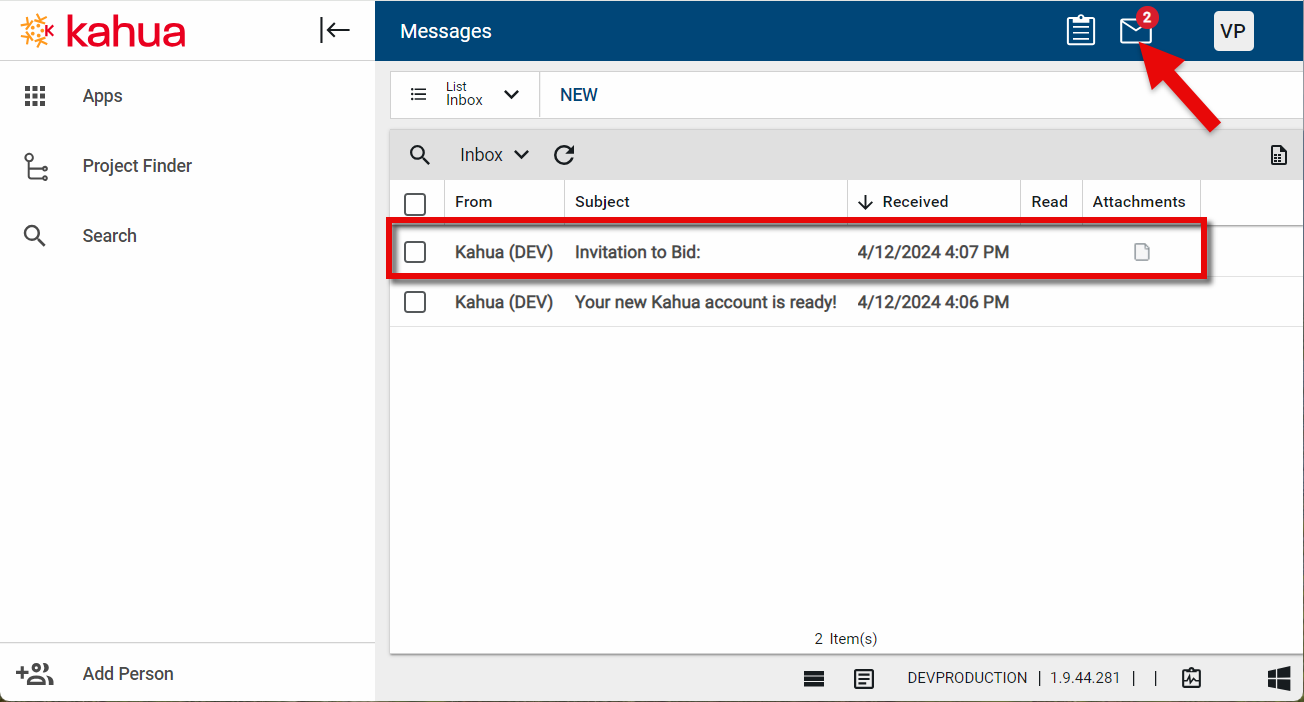Image resolution: width=1304 pixels, height=702 pixels.
Task: Click the activity monitor icon in status bar
Action: [x=1190, y=678]
